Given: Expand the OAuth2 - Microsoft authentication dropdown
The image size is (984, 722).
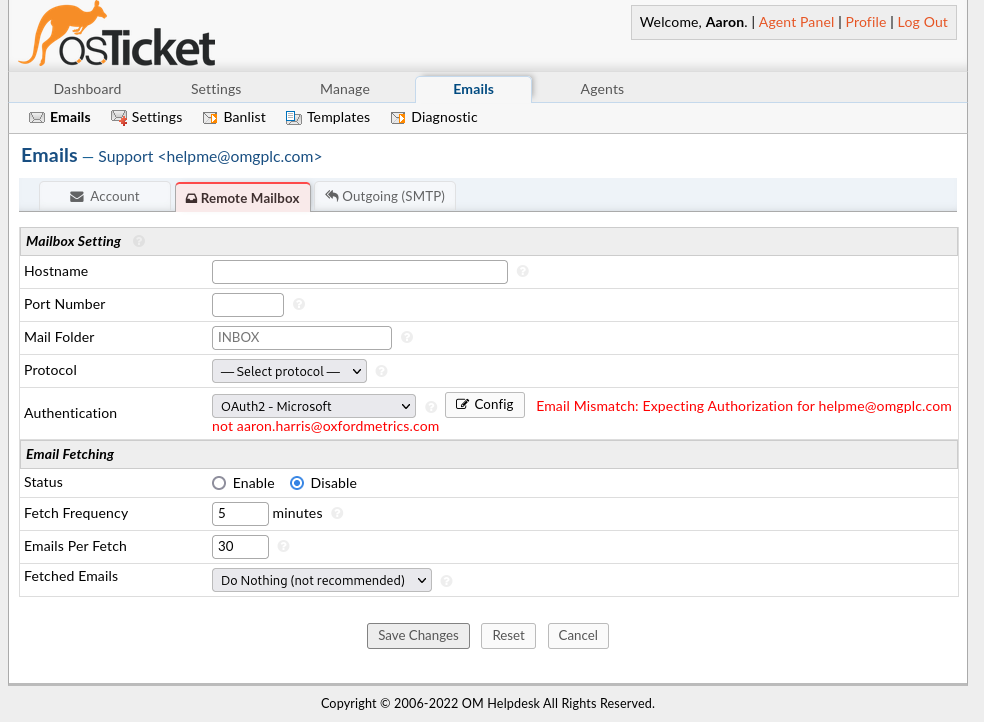Looking at the screenshot, I should (x=313, y=406).
